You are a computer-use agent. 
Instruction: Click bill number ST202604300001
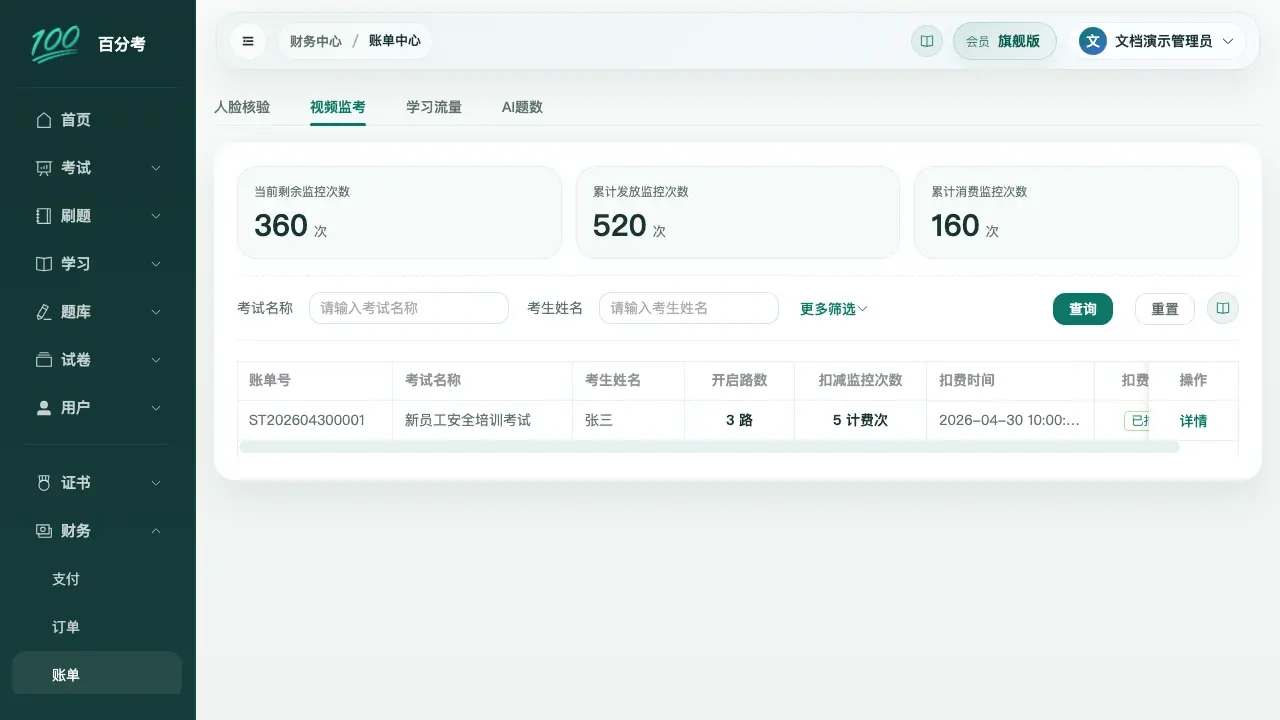pyautogui.click(x=307, y=421)
